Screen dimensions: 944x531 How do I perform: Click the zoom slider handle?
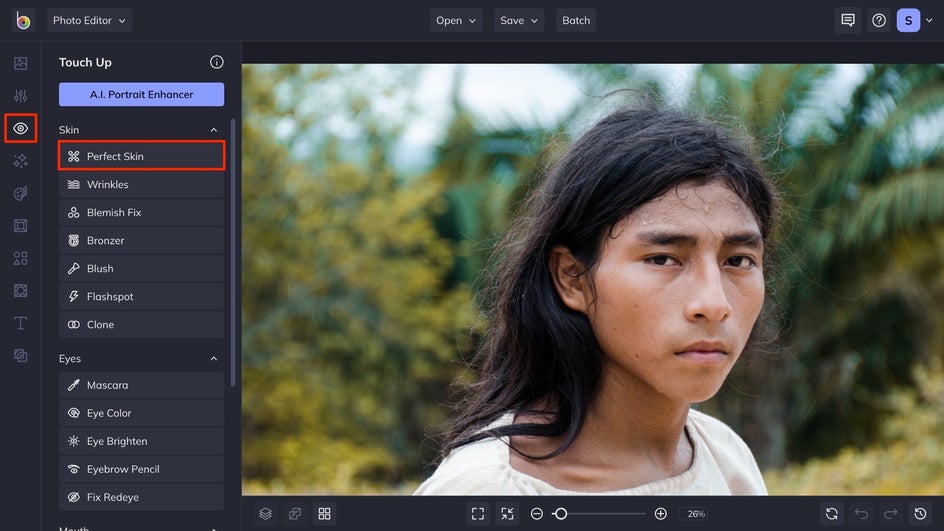(561, 513)
